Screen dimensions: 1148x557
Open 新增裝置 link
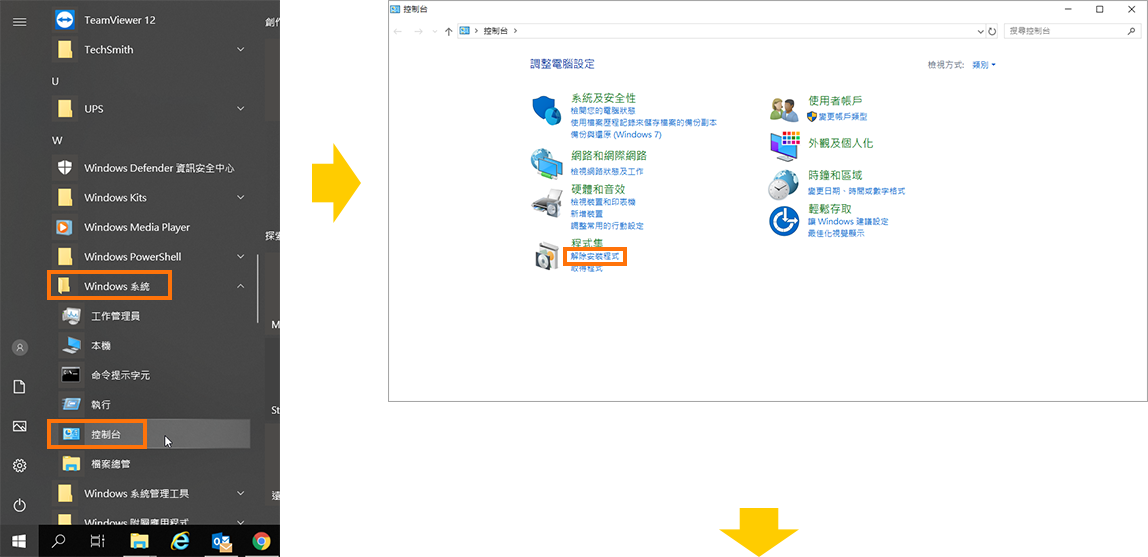click(x=586, y=214)
